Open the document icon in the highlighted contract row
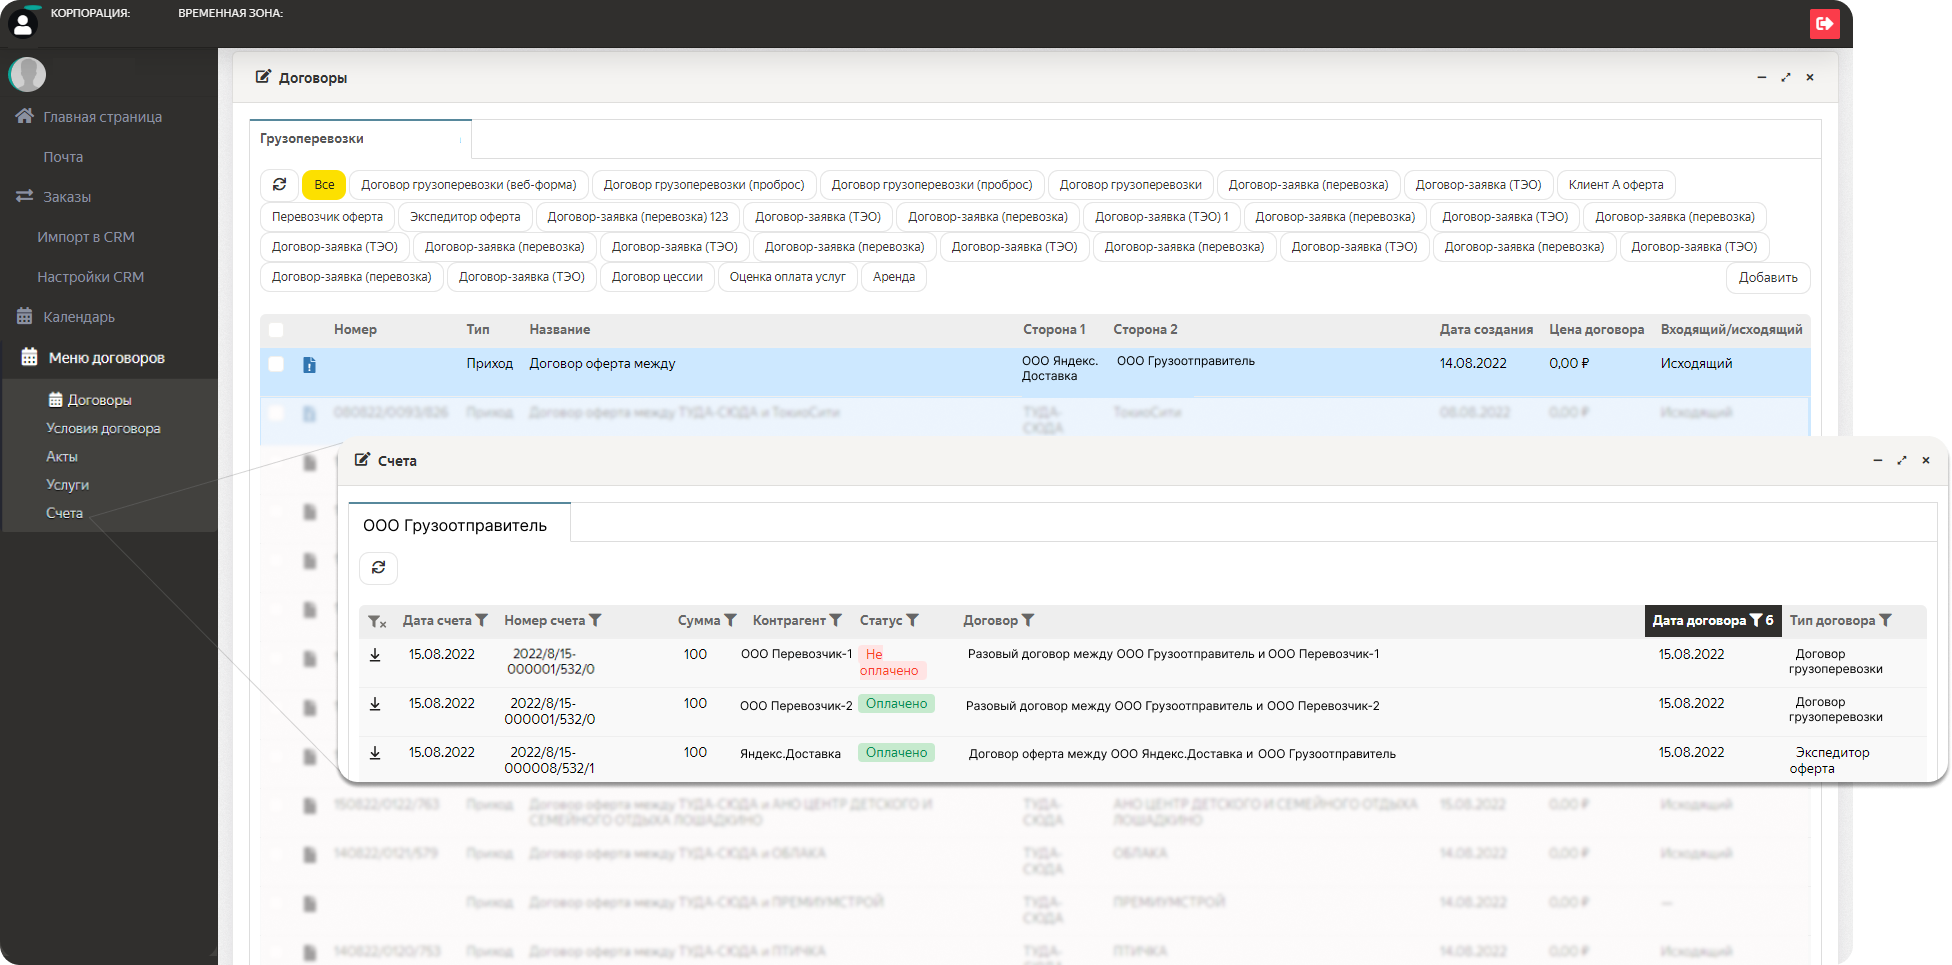The image size is (1952, 965). click(x=309, y=365)
